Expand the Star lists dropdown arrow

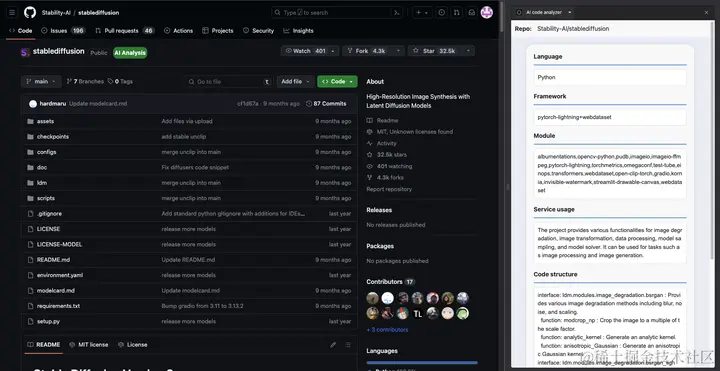[x=468, y=51]
